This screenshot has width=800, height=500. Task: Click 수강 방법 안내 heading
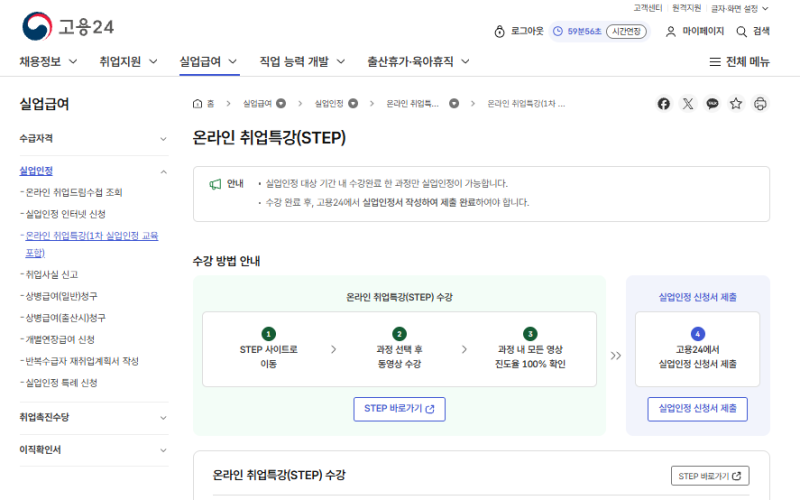[226, 261]
